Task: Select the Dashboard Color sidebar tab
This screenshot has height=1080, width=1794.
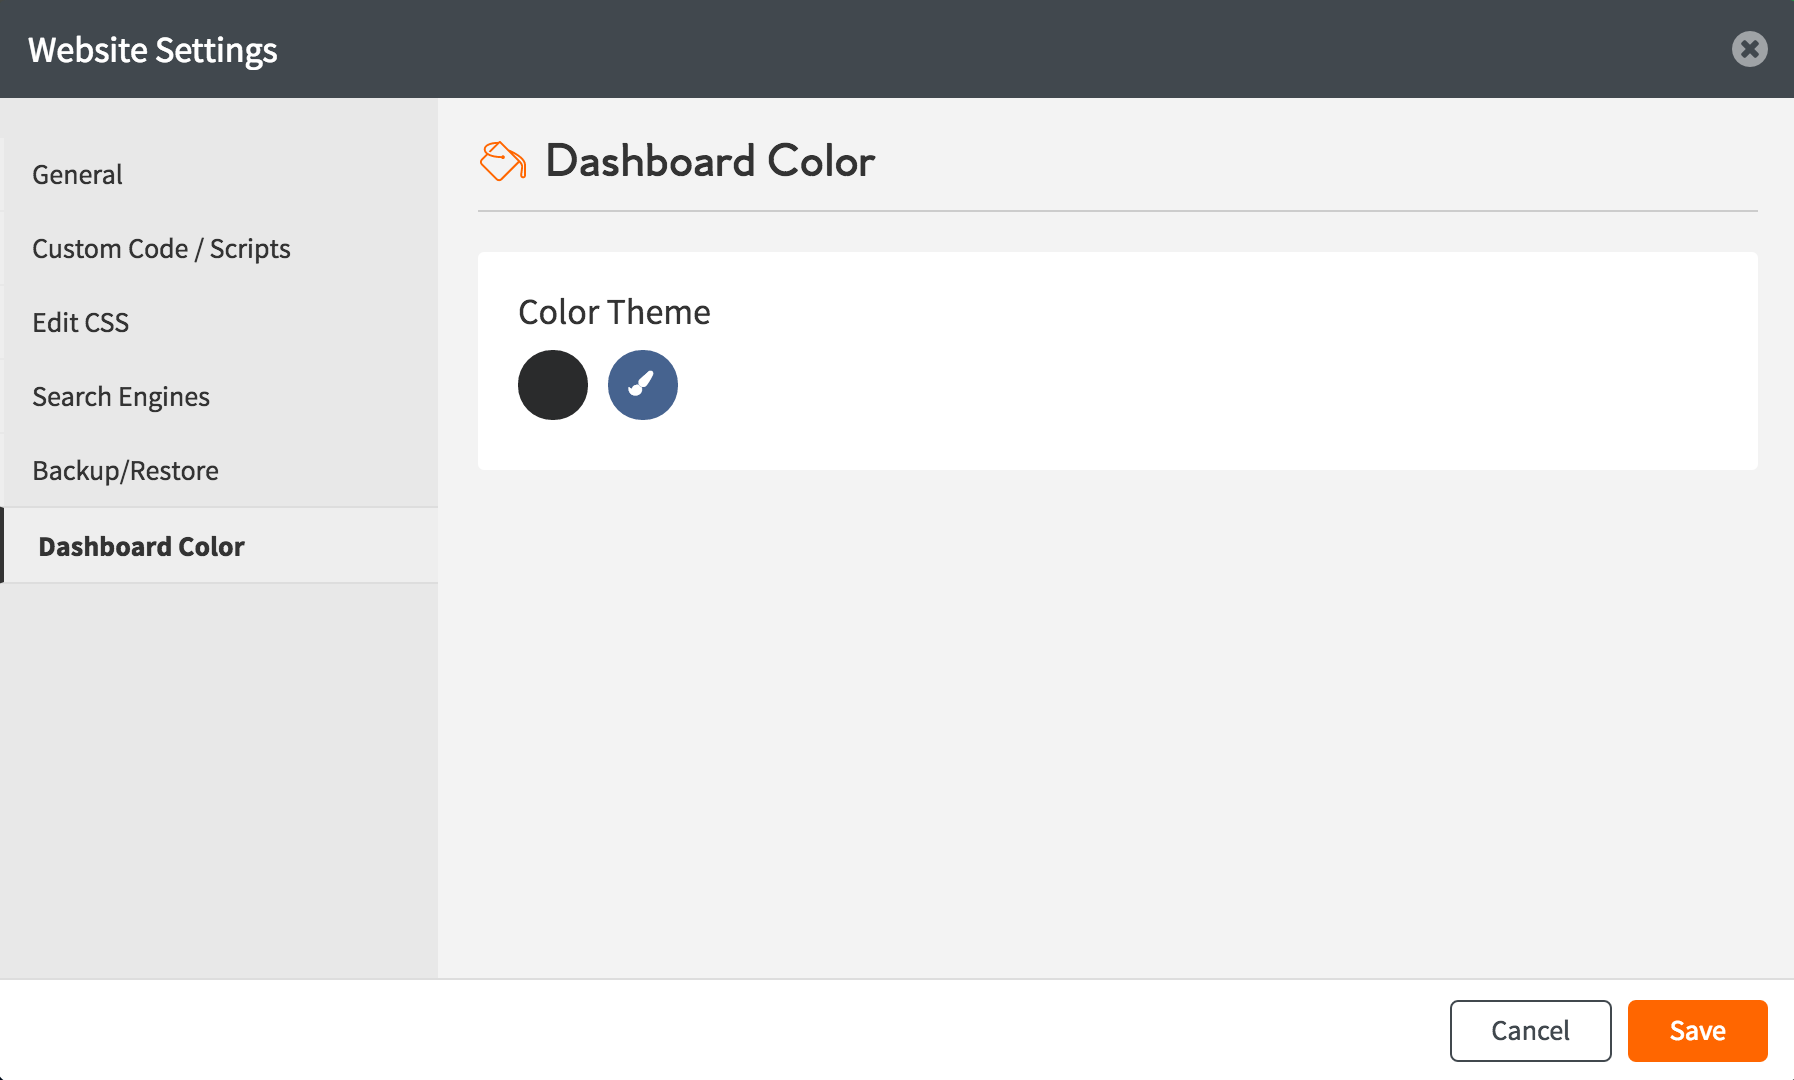Action: coord(141,546)
